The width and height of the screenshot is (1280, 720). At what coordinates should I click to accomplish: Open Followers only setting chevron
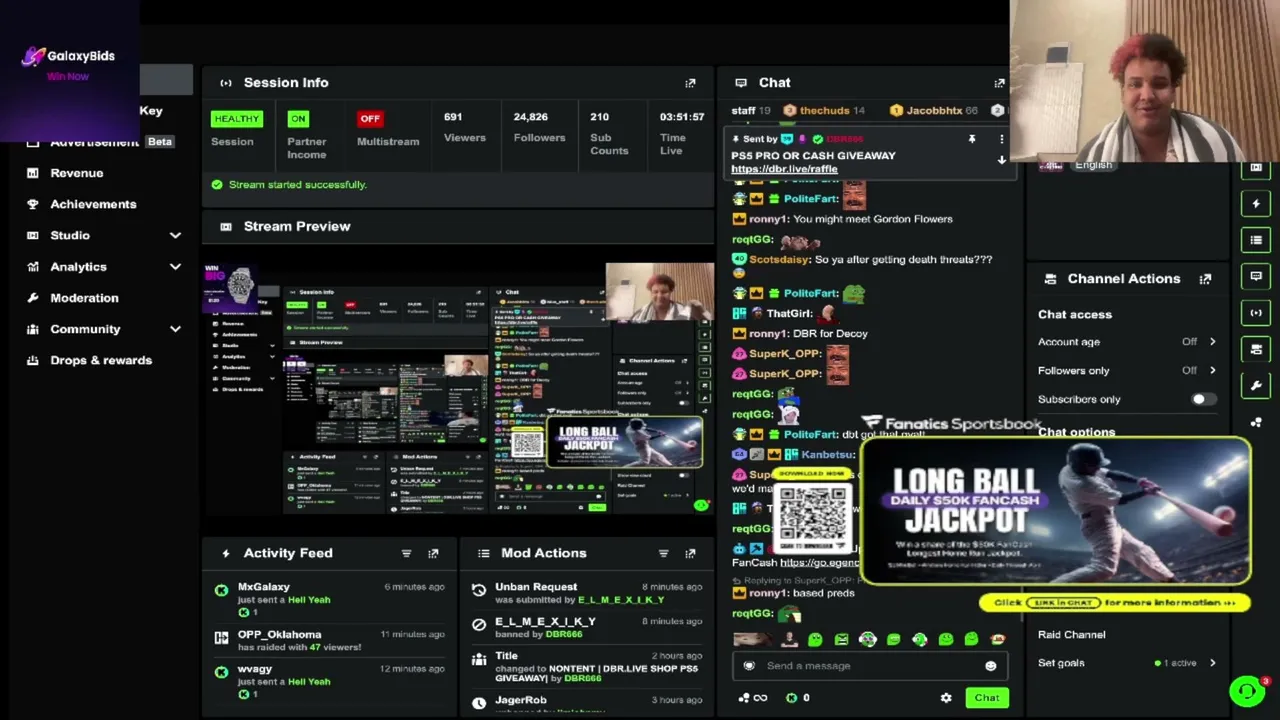[1212, 370]
